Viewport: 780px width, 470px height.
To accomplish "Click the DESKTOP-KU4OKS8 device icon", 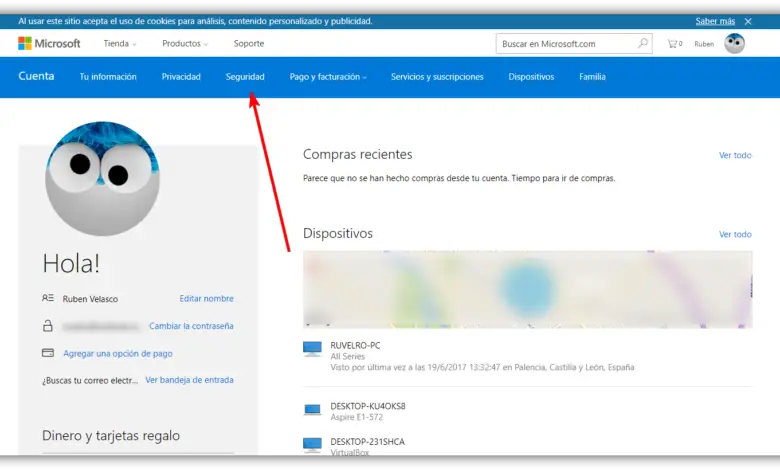I will 312,410.
